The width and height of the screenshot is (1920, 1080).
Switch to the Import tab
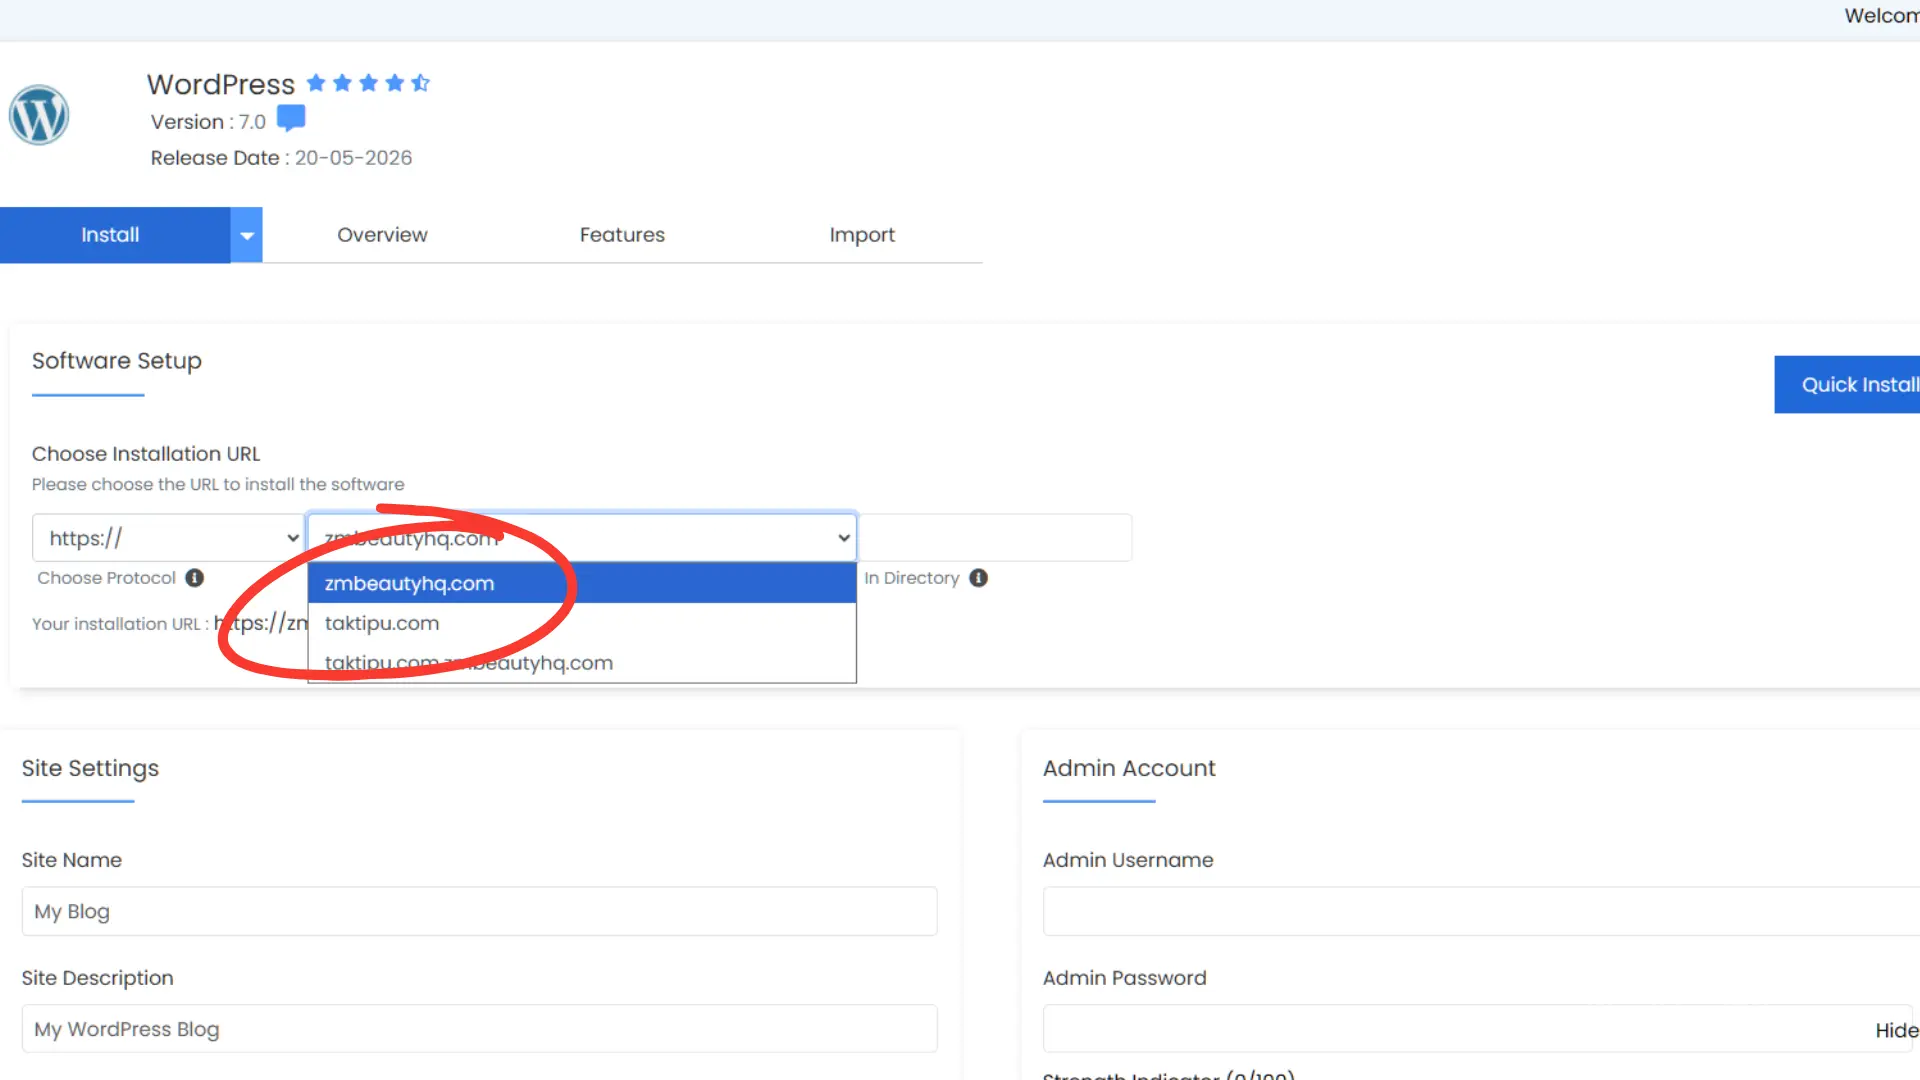(862, 235)
